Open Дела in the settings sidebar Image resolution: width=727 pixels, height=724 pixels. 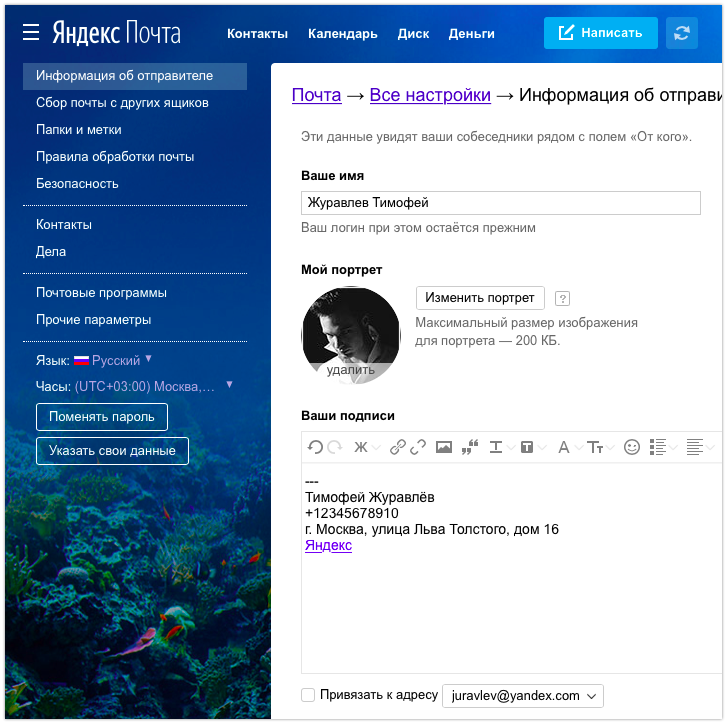coord(51,251)
